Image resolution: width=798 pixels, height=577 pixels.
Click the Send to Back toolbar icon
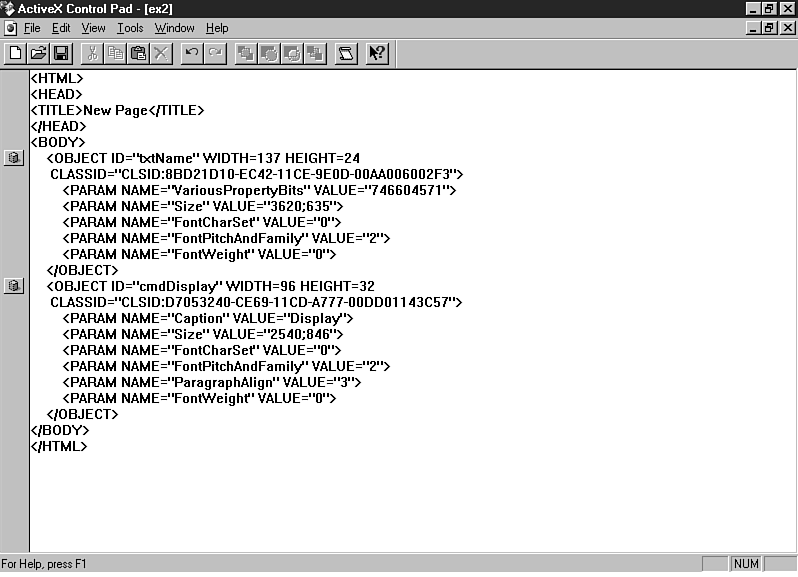[315, 53]
